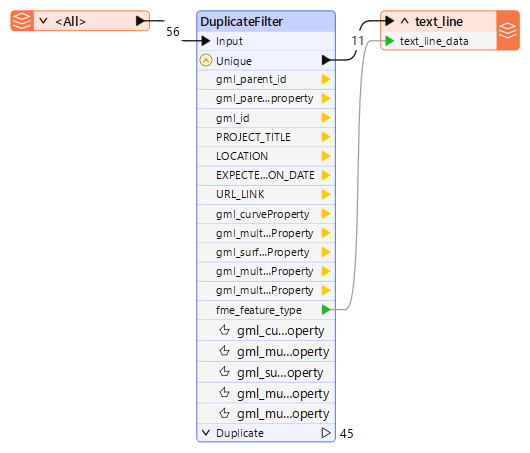Collapse the Unique port attribute list
The image size is (530, 453).
pyautogui.click(x=206, y=61)
